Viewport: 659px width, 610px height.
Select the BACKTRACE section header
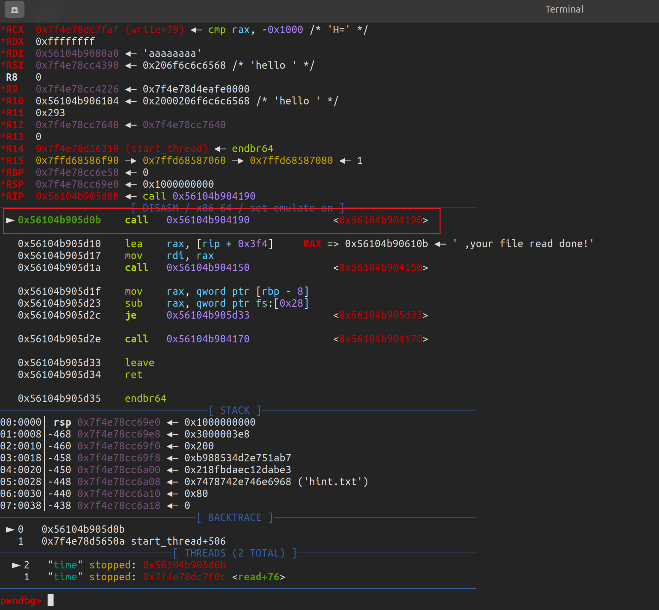(235, 518)
